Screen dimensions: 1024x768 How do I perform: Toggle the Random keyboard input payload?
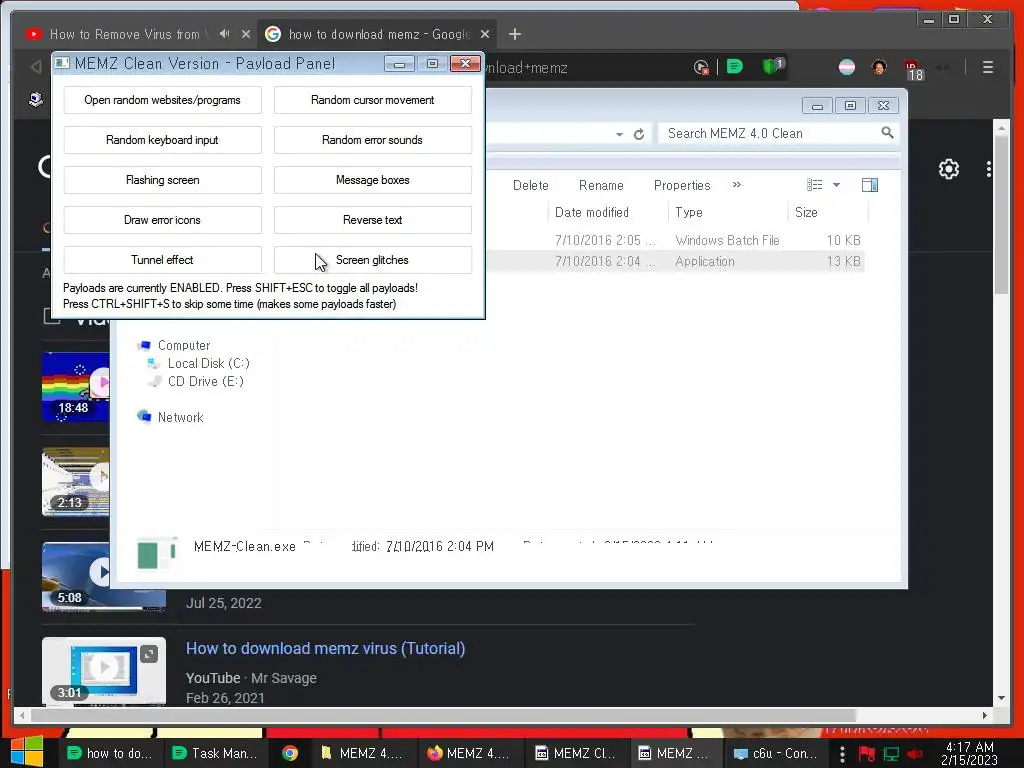pos(163,140)
